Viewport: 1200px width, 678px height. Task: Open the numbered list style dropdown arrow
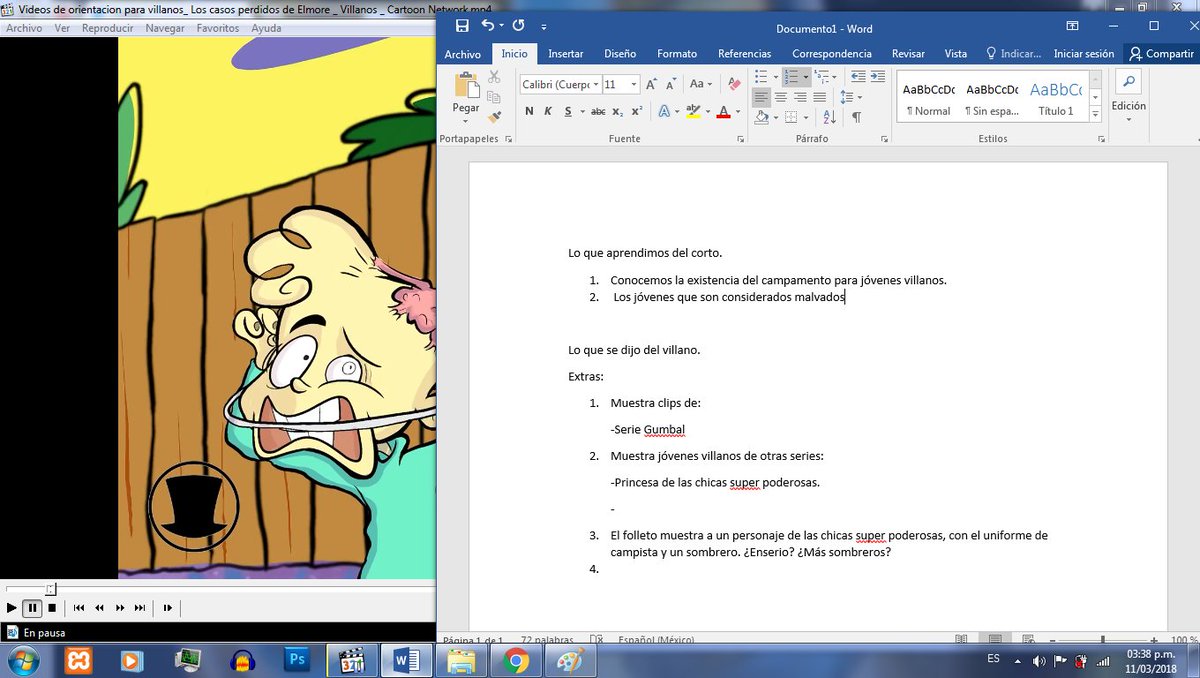click(x=806, y=77)
